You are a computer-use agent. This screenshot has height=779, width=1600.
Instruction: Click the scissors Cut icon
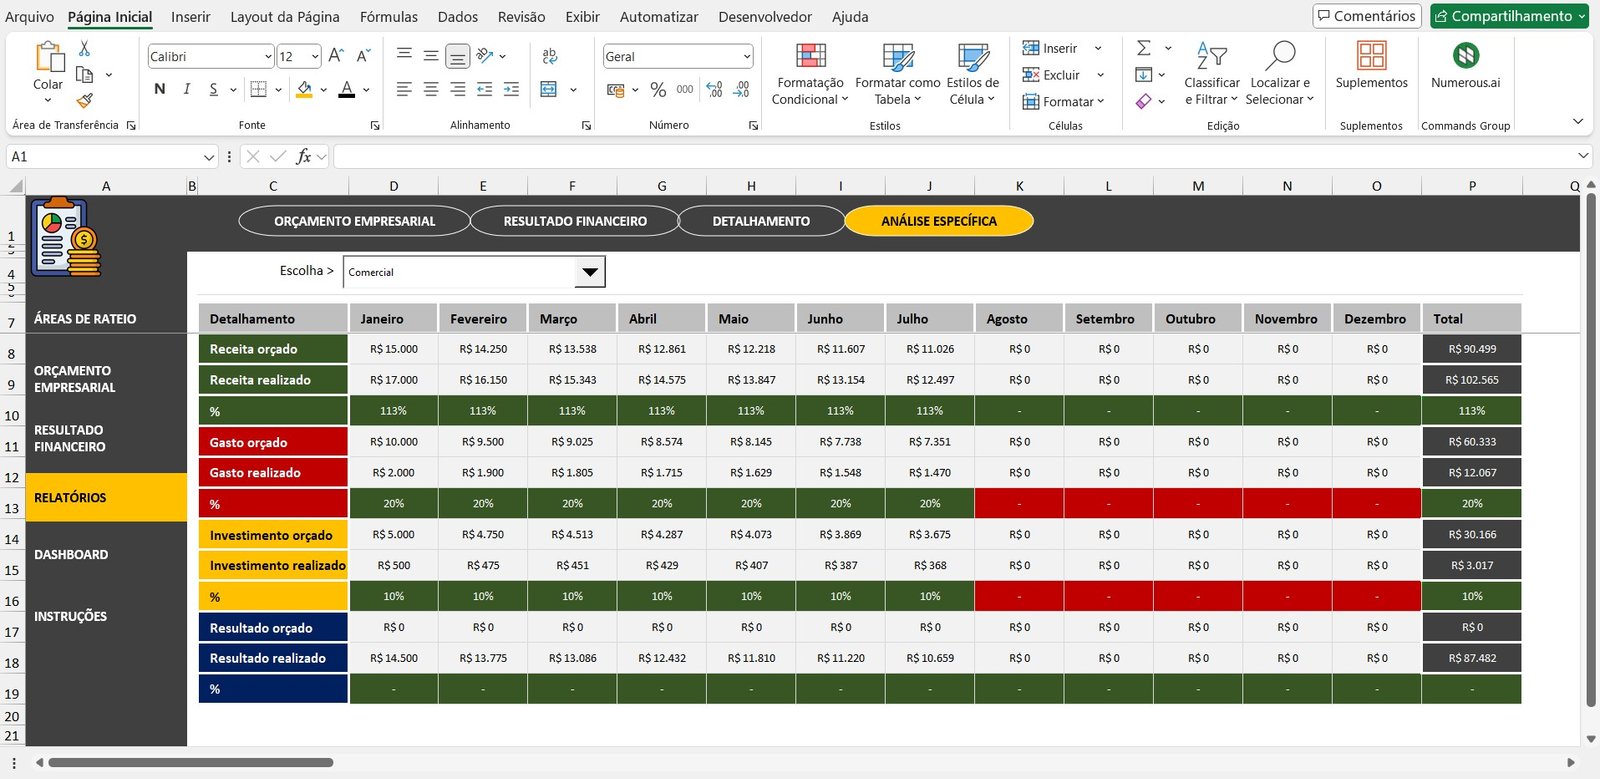(x=84, y=48)
